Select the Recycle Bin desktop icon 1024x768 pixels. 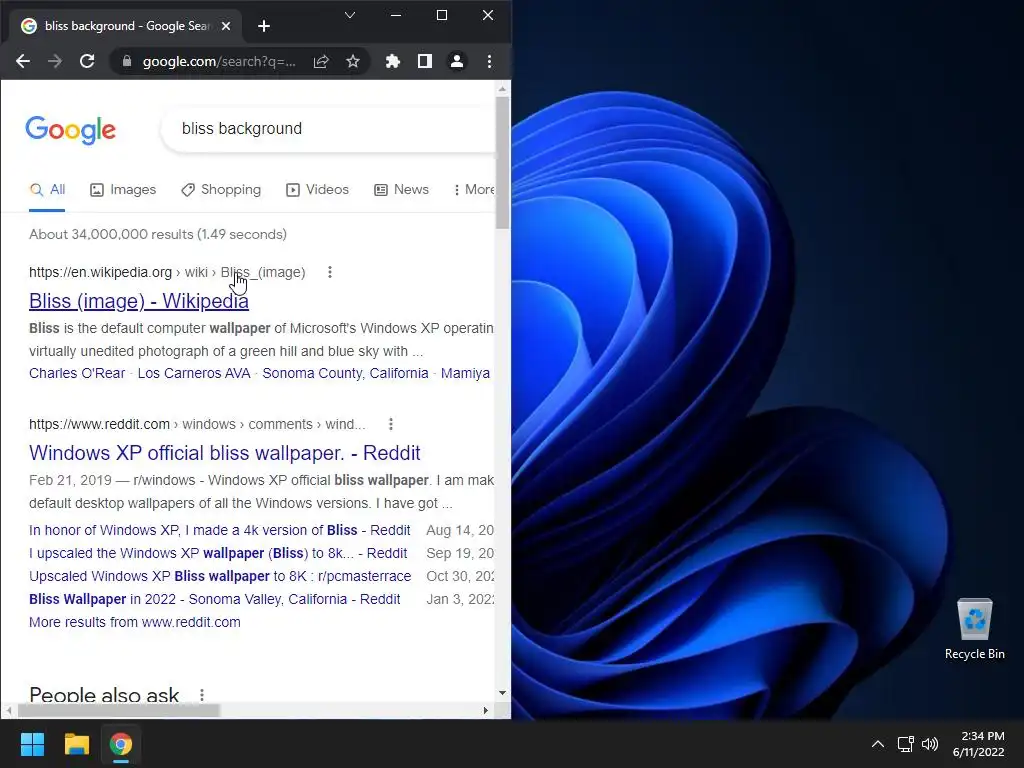tap(974, 629)
